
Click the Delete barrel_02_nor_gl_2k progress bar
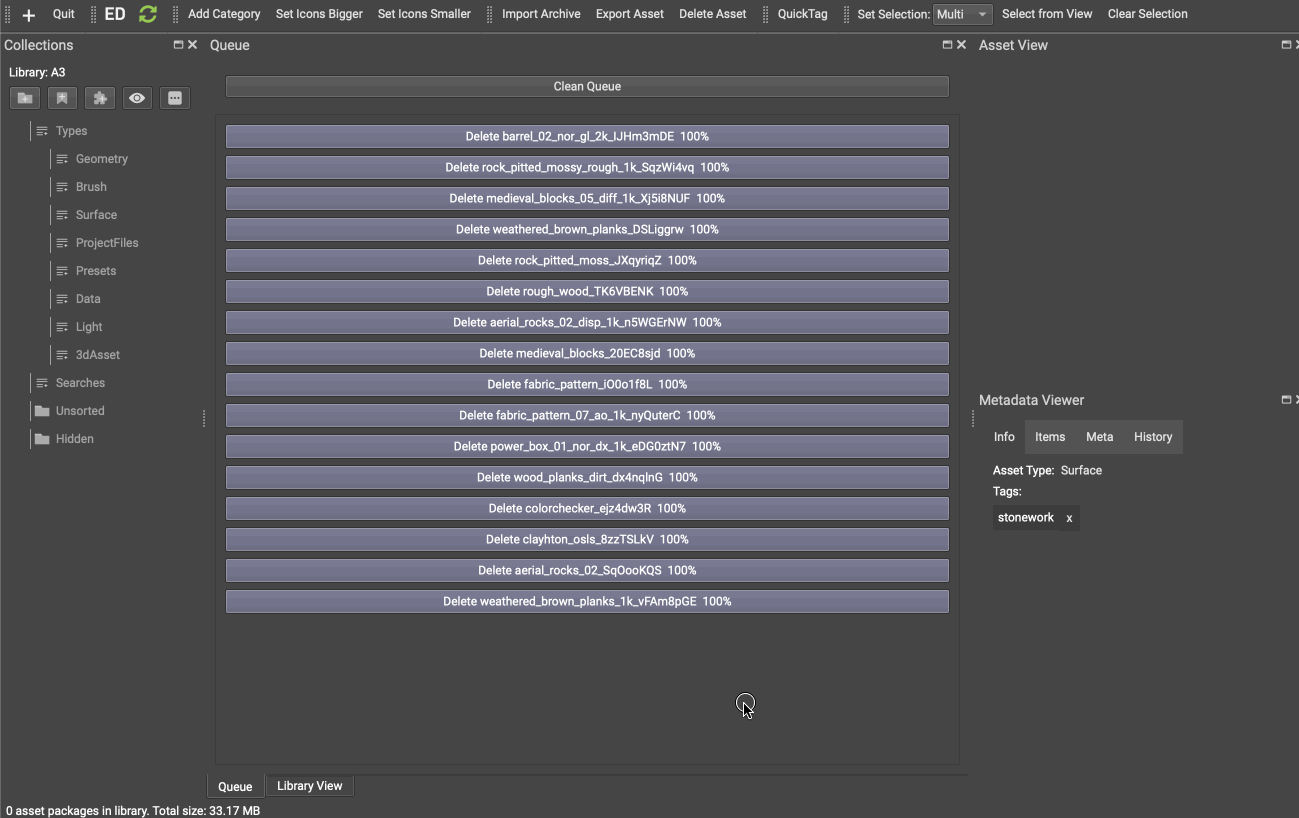pos(587,136)
